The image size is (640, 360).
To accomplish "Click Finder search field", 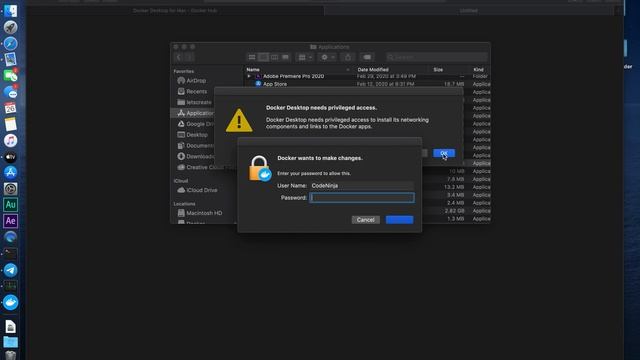I will (x=436, y=57).
